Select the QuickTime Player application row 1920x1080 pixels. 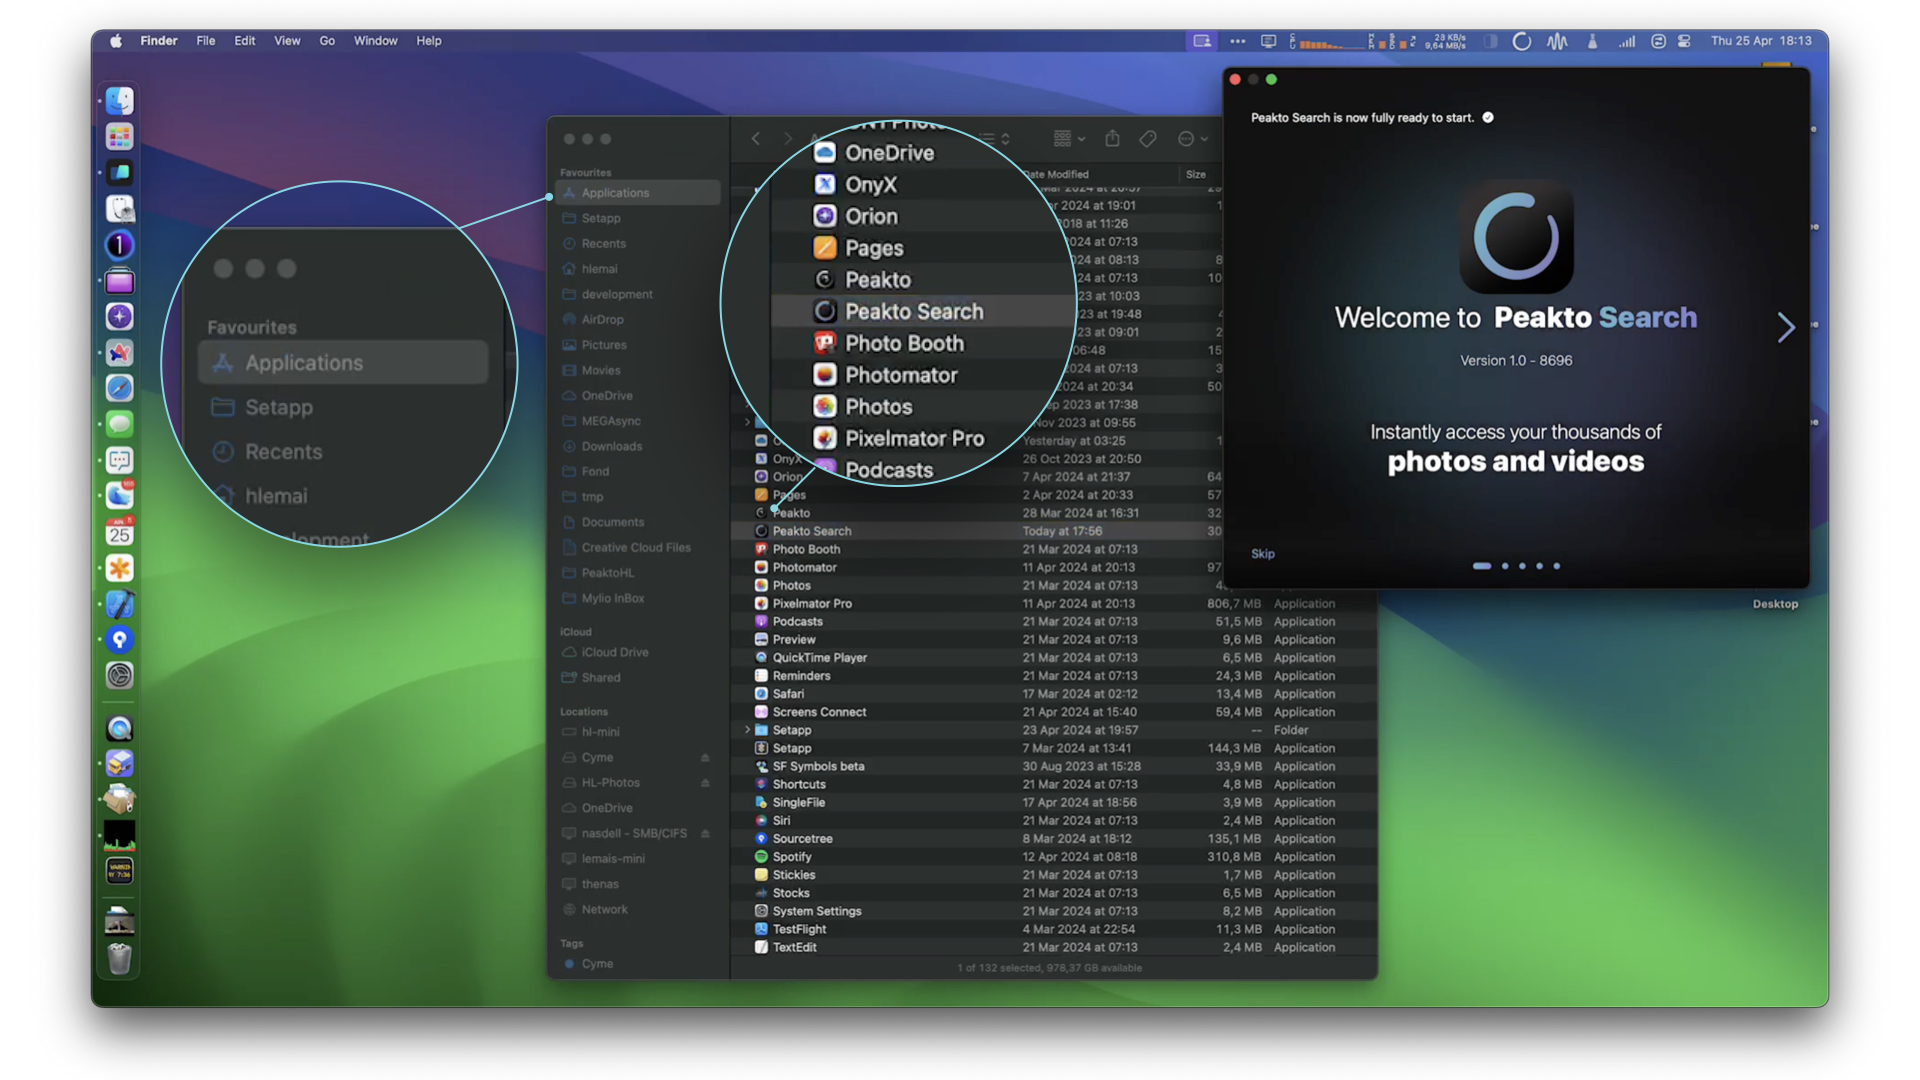[x=1053, y=658]
